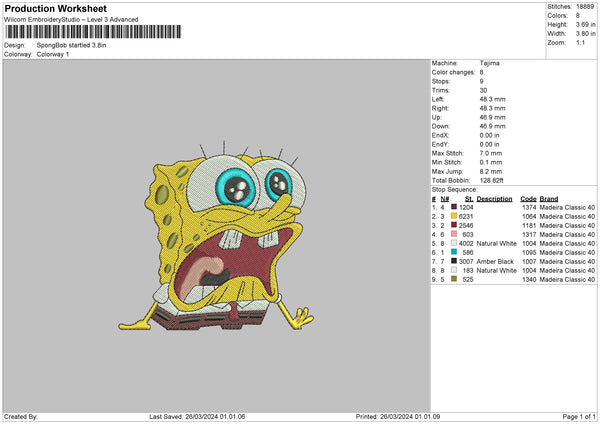Click the olive swatch for code 1340
Screen dimensions: 600x424
tap(455, 279)
